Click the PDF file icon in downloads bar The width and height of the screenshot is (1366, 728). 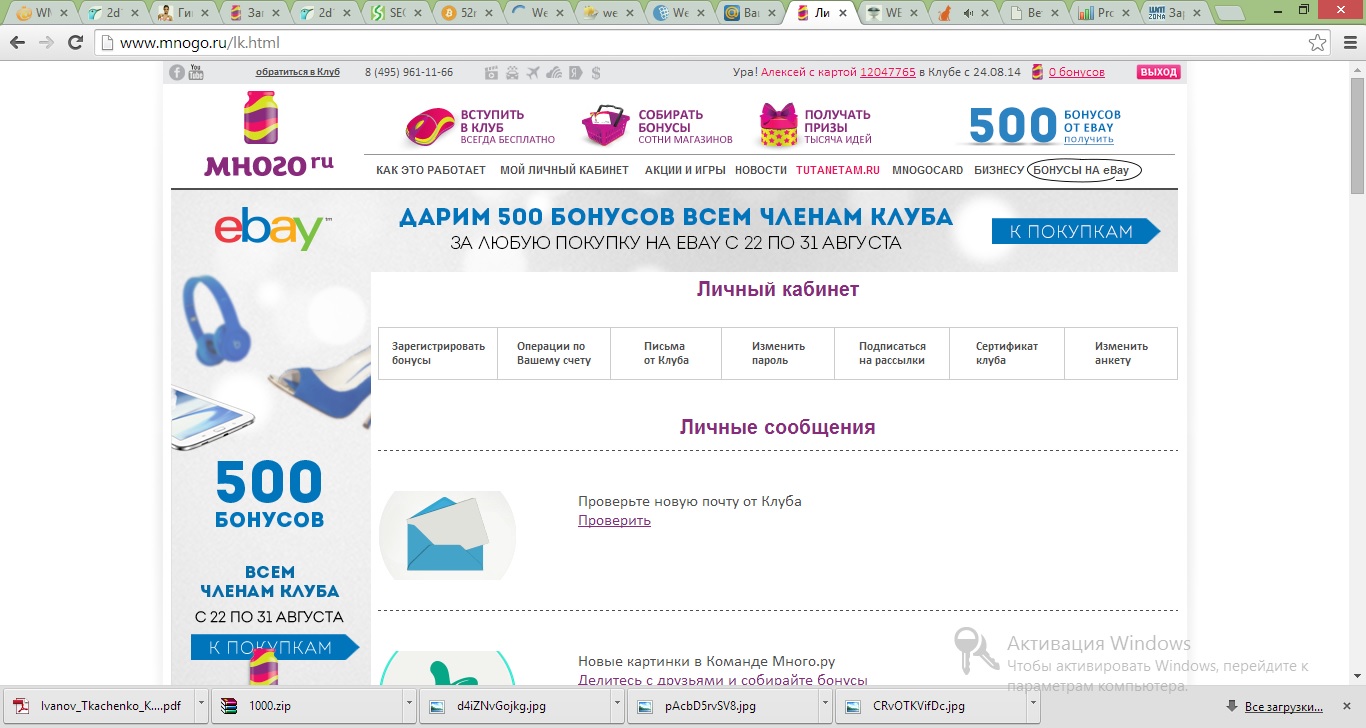click(22, 705)
